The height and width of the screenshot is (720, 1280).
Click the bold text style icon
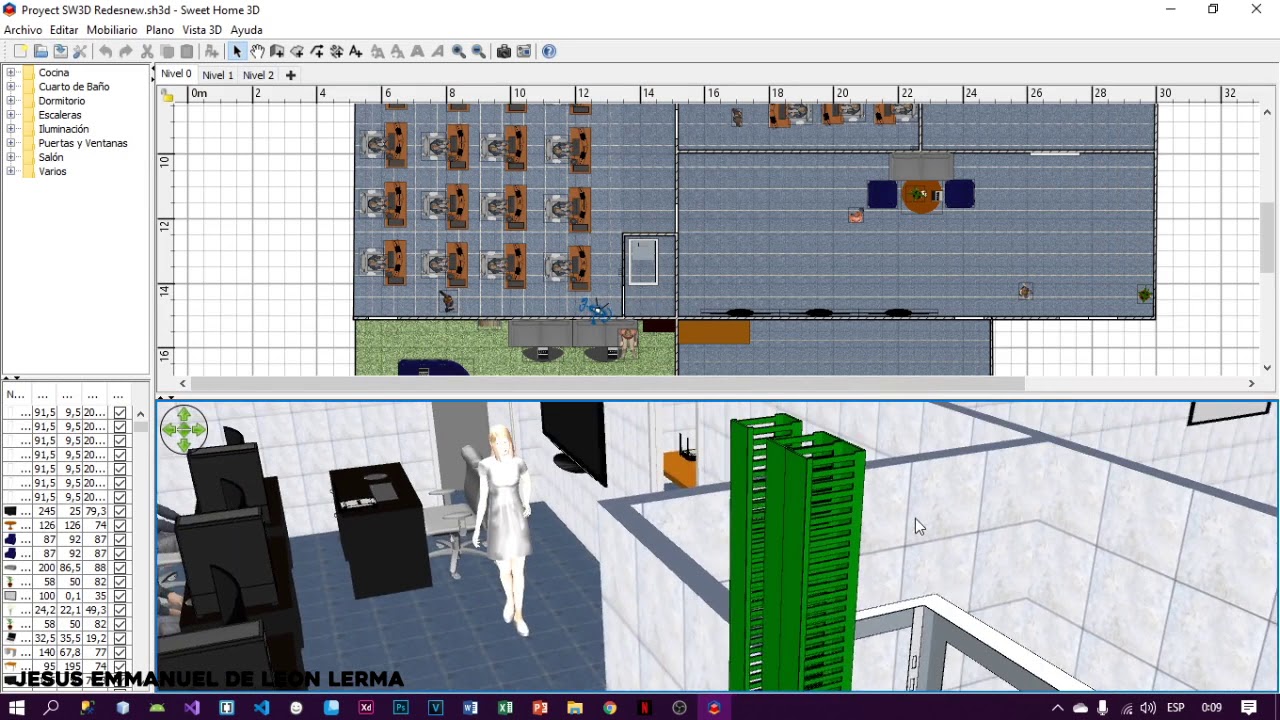pos(417,51)
